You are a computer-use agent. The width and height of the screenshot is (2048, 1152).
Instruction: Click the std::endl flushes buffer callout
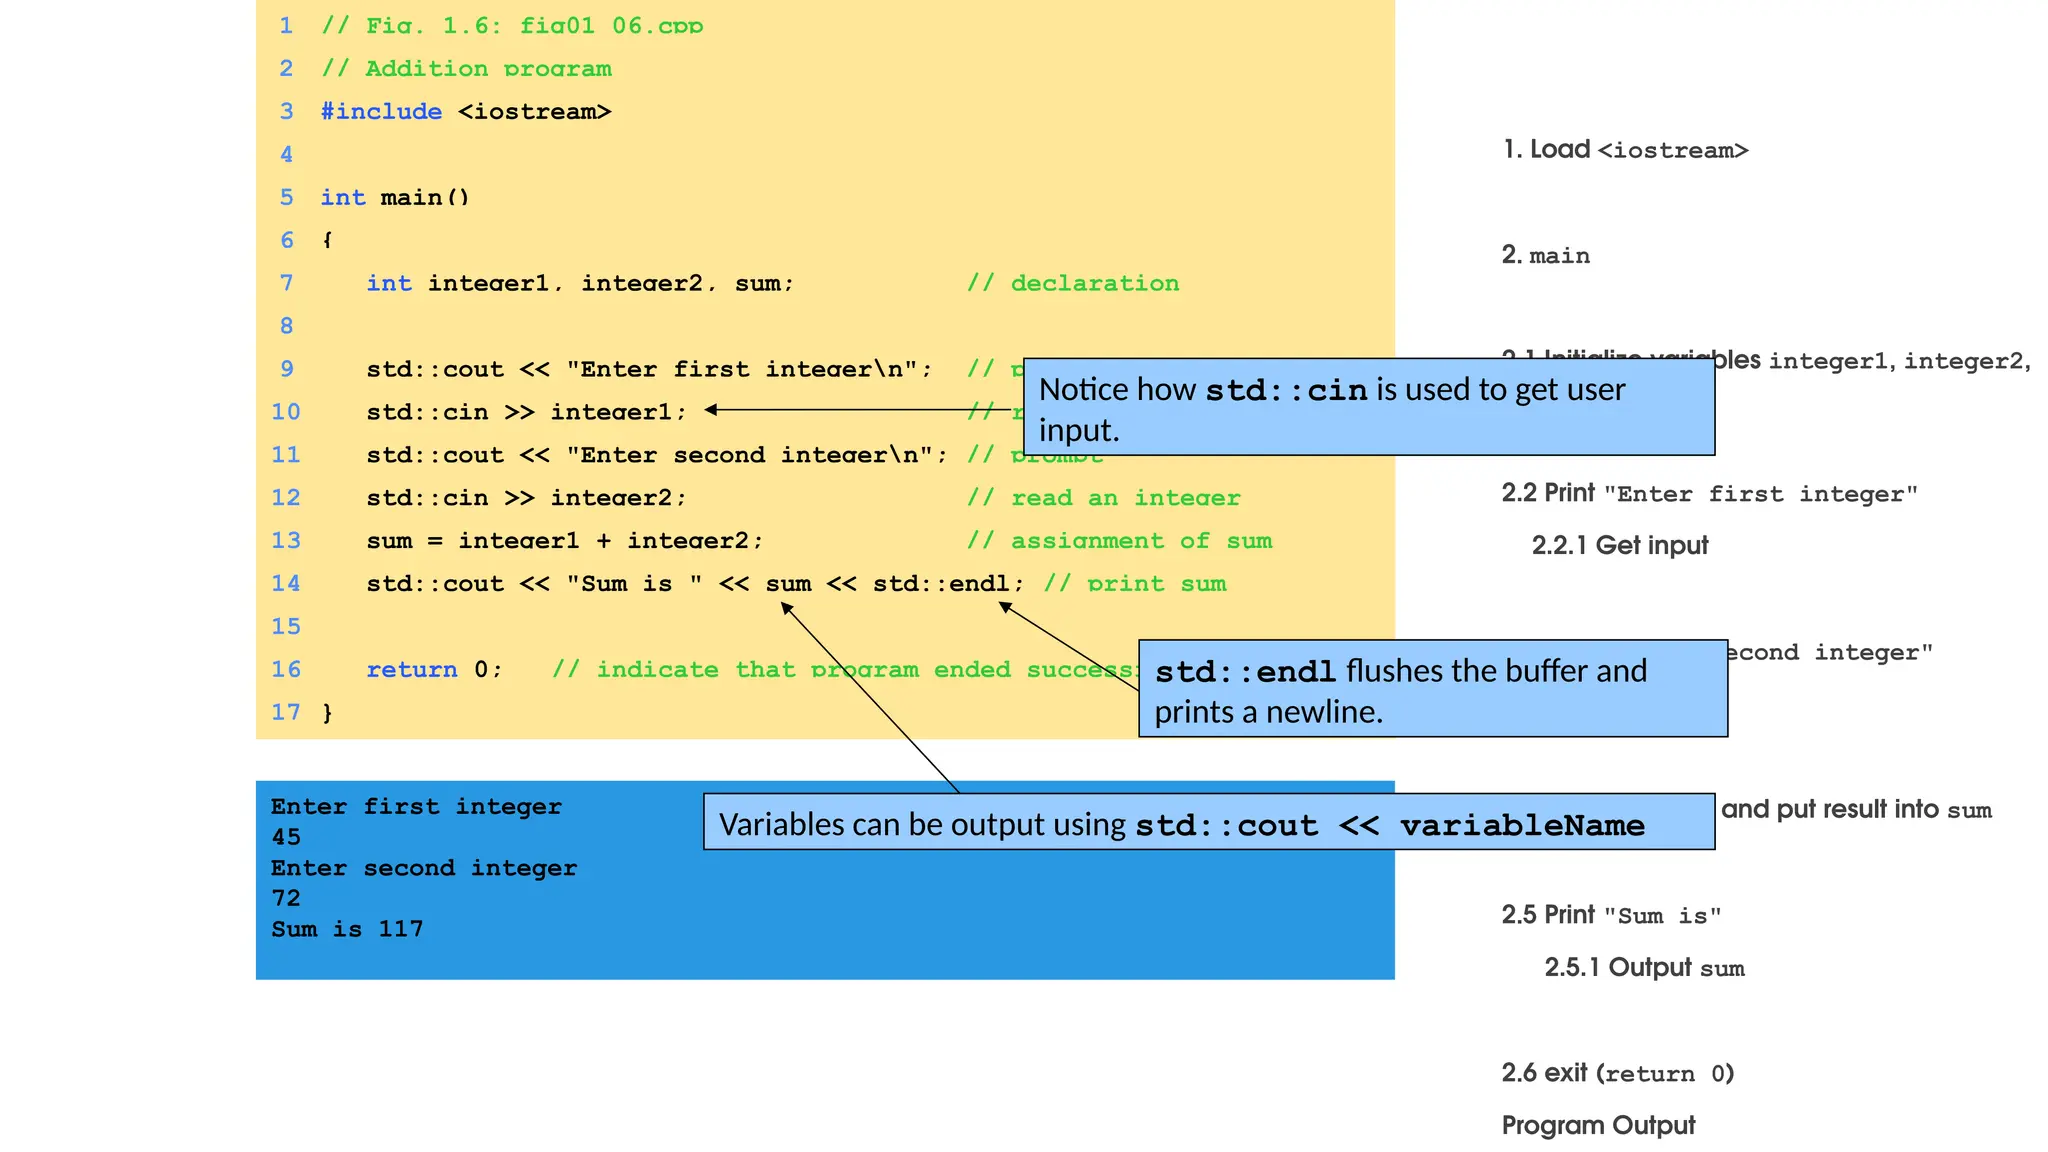1433,688
